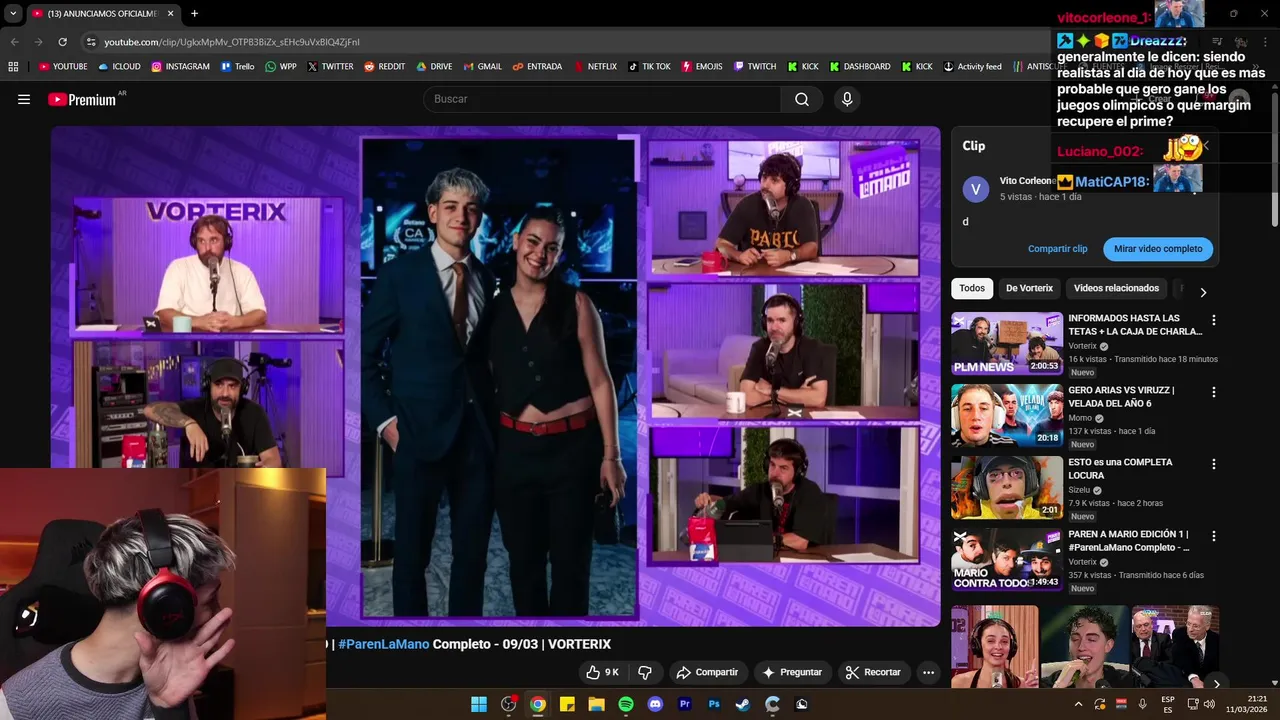
Task: Open the DRIVE bookmark
Action: (434, 67)
